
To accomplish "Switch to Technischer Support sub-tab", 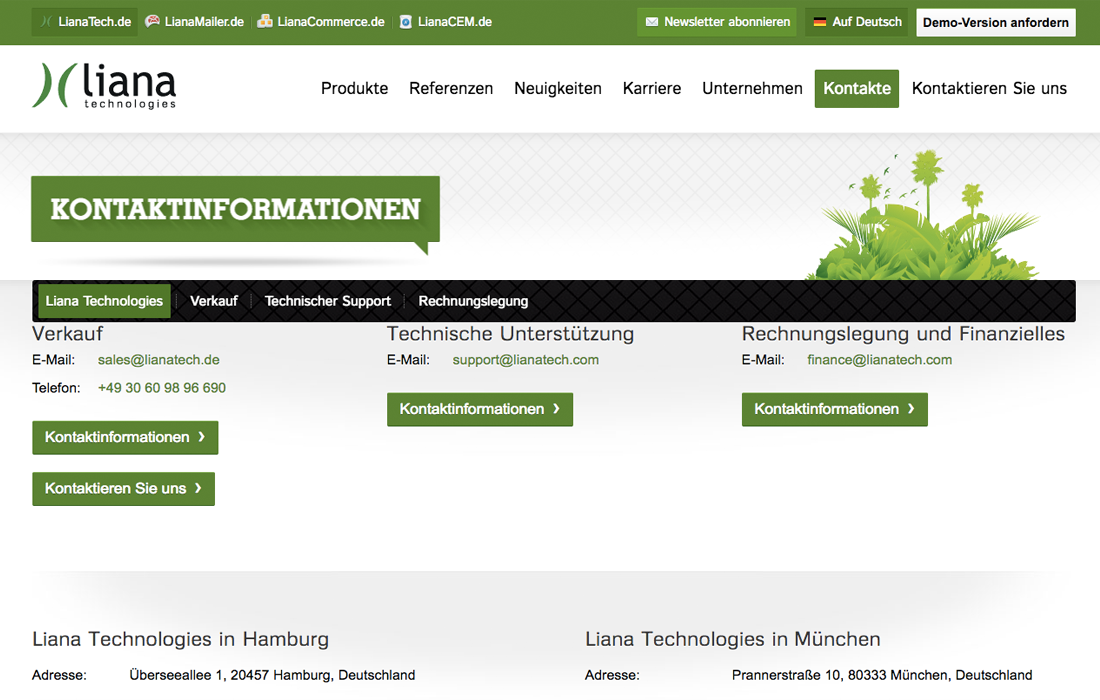I will click(x=328, y=301).
